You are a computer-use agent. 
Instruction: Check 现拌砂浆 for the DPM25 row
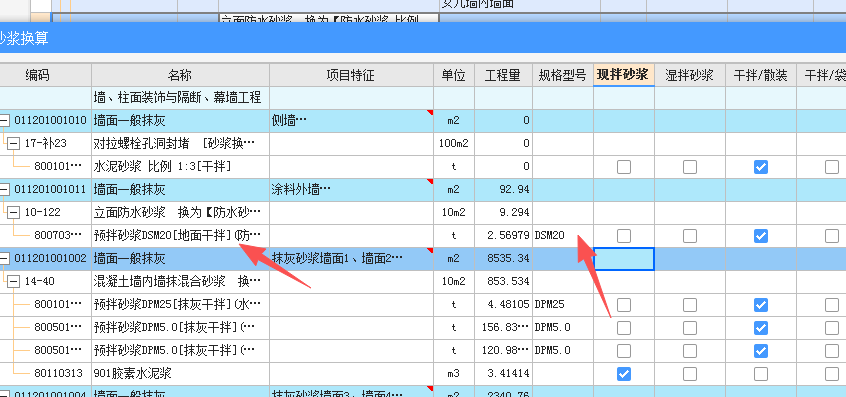point(624,305)
